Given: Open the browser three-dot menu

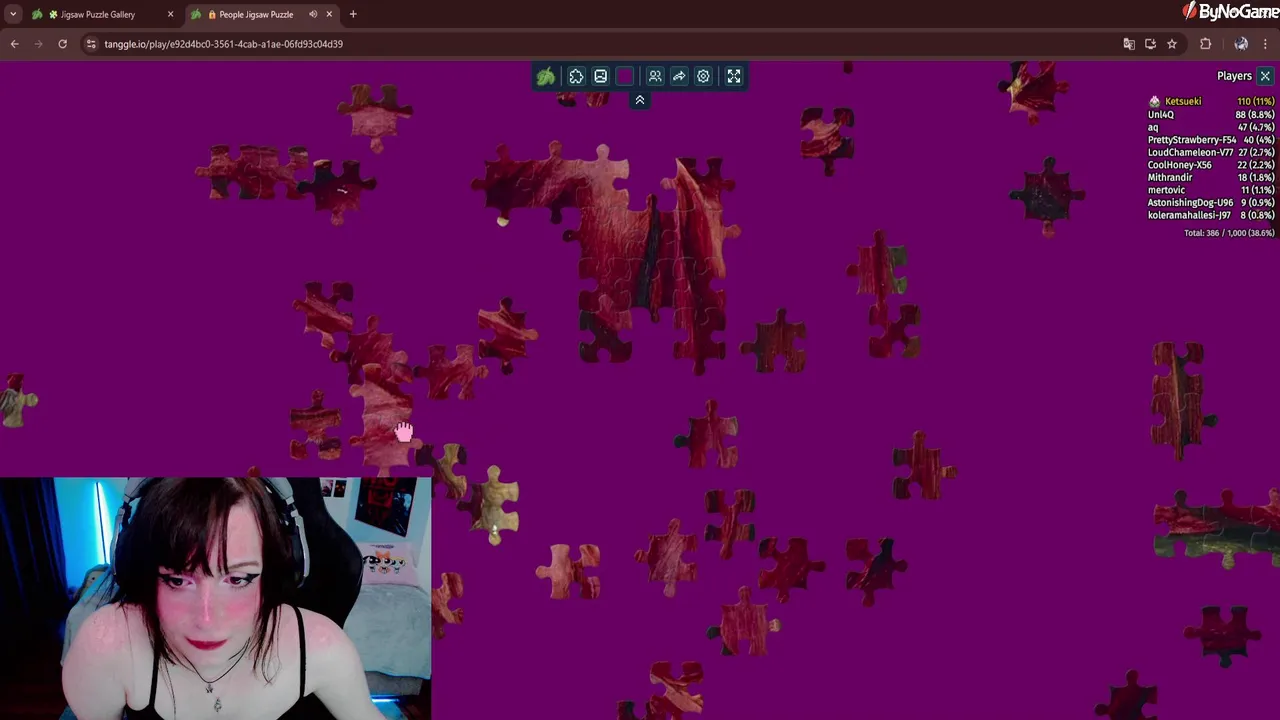Looking at the screenshot, I should pyautogui.click(x=1266, y=44).
